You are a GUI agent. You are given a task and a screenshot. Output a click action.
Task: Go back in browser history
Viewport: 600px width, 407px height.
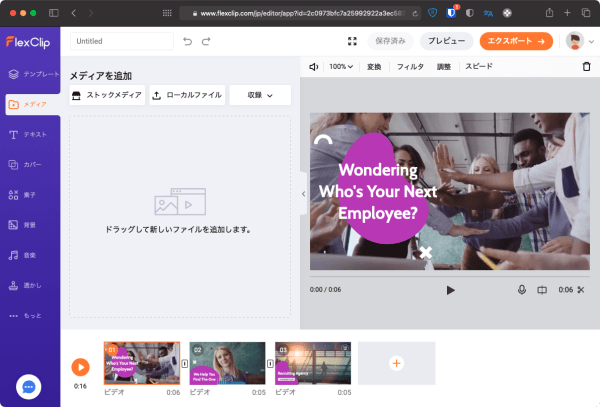(x=73, y=13)
